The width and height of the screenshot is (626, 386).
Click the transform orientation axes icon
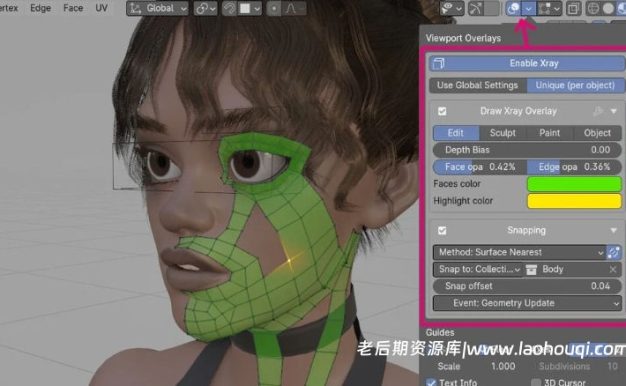click(x=136, y=8)
